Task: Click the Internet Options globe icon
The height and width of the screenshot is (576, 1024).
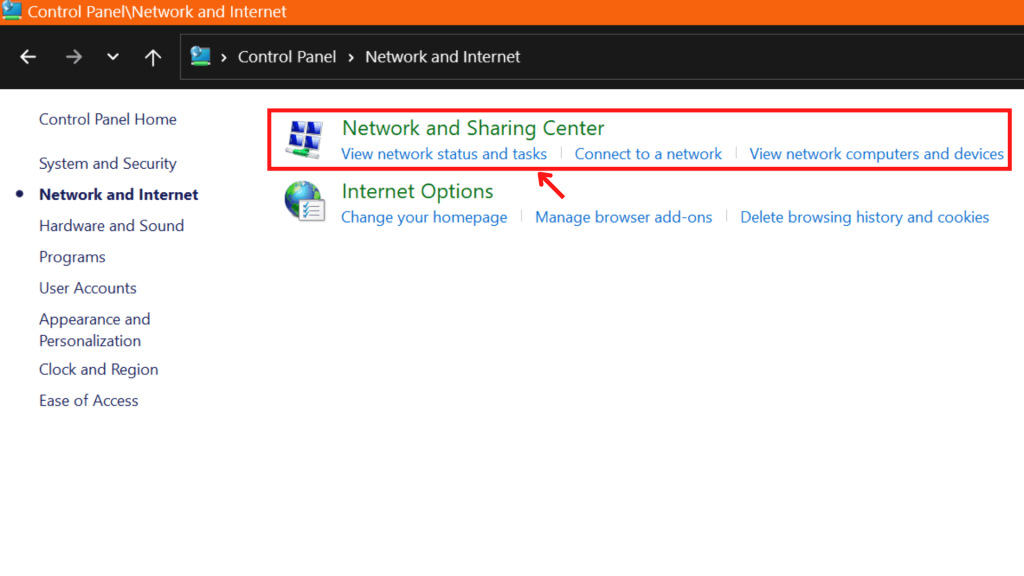Action: (x=304, y=201)
